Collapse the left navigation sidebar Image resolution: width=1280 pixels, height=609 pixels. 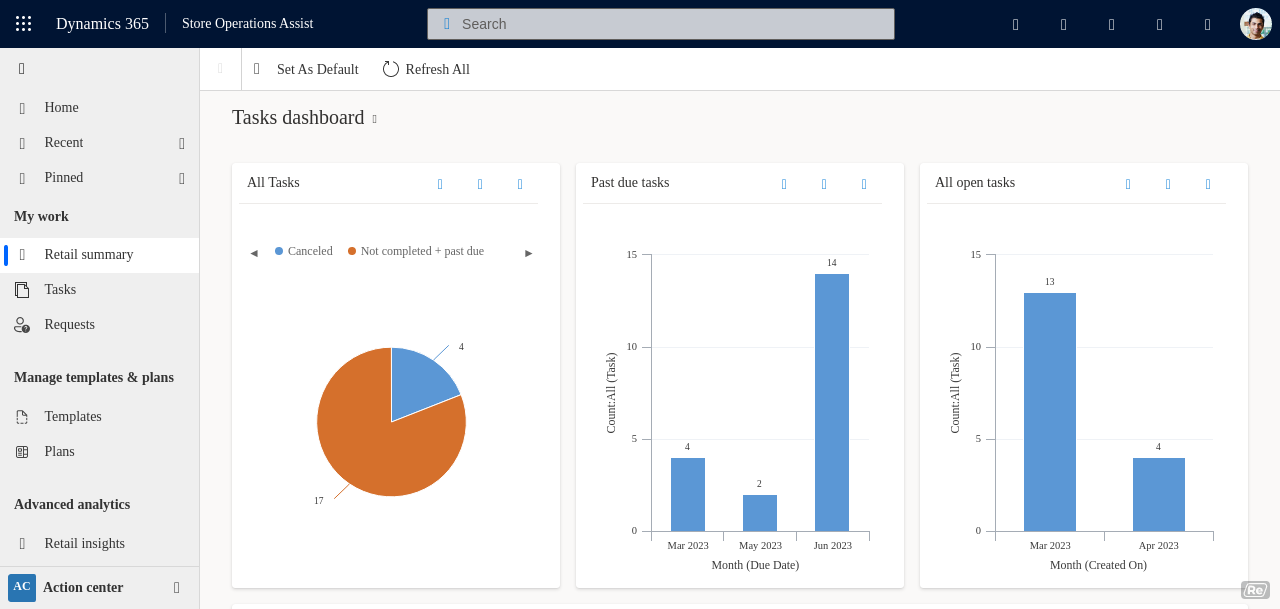pos(20,68)
